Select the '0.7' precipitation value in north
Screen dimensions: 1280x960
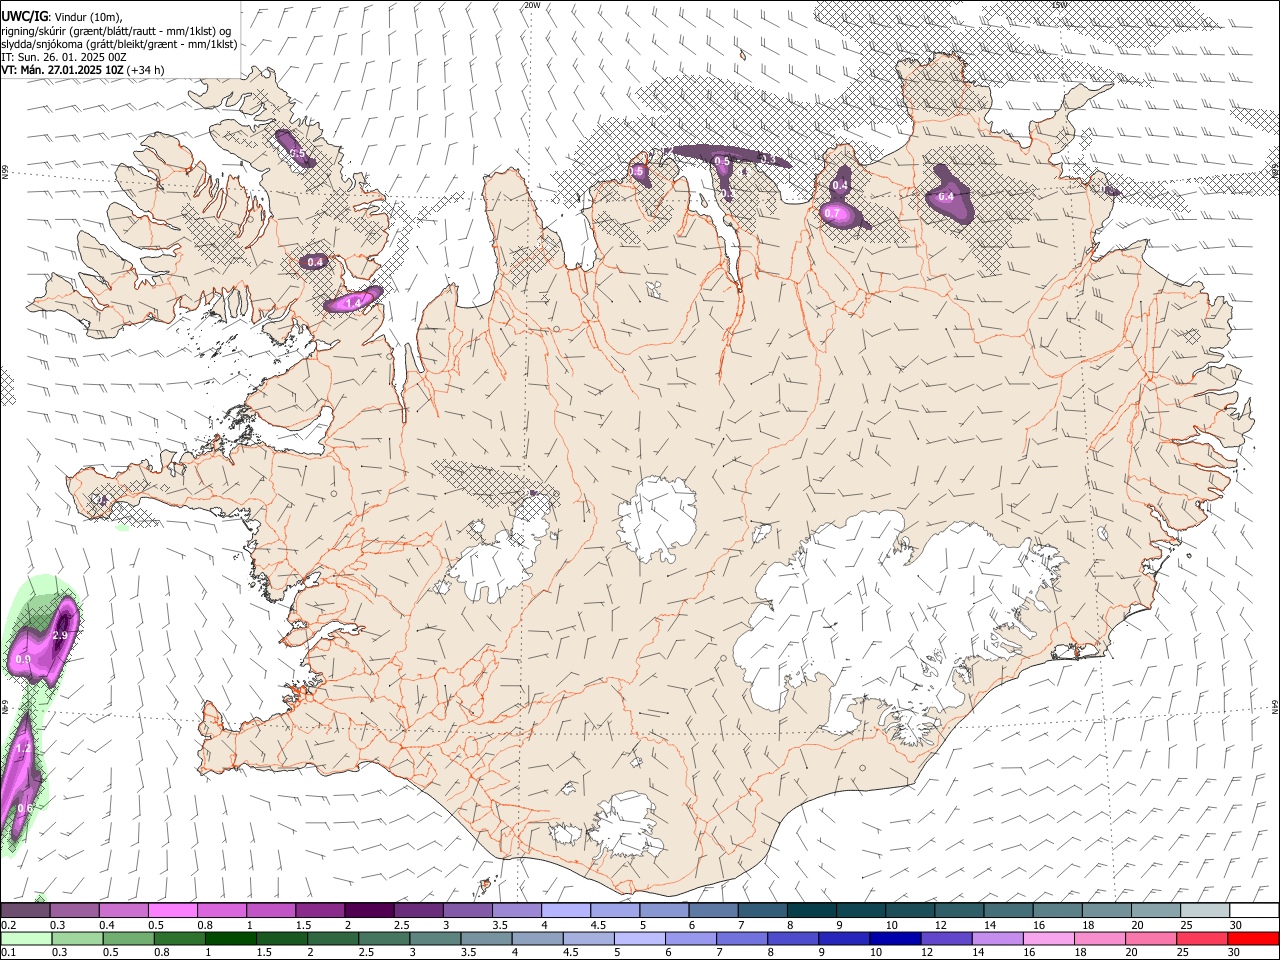[x=832, y=213]
